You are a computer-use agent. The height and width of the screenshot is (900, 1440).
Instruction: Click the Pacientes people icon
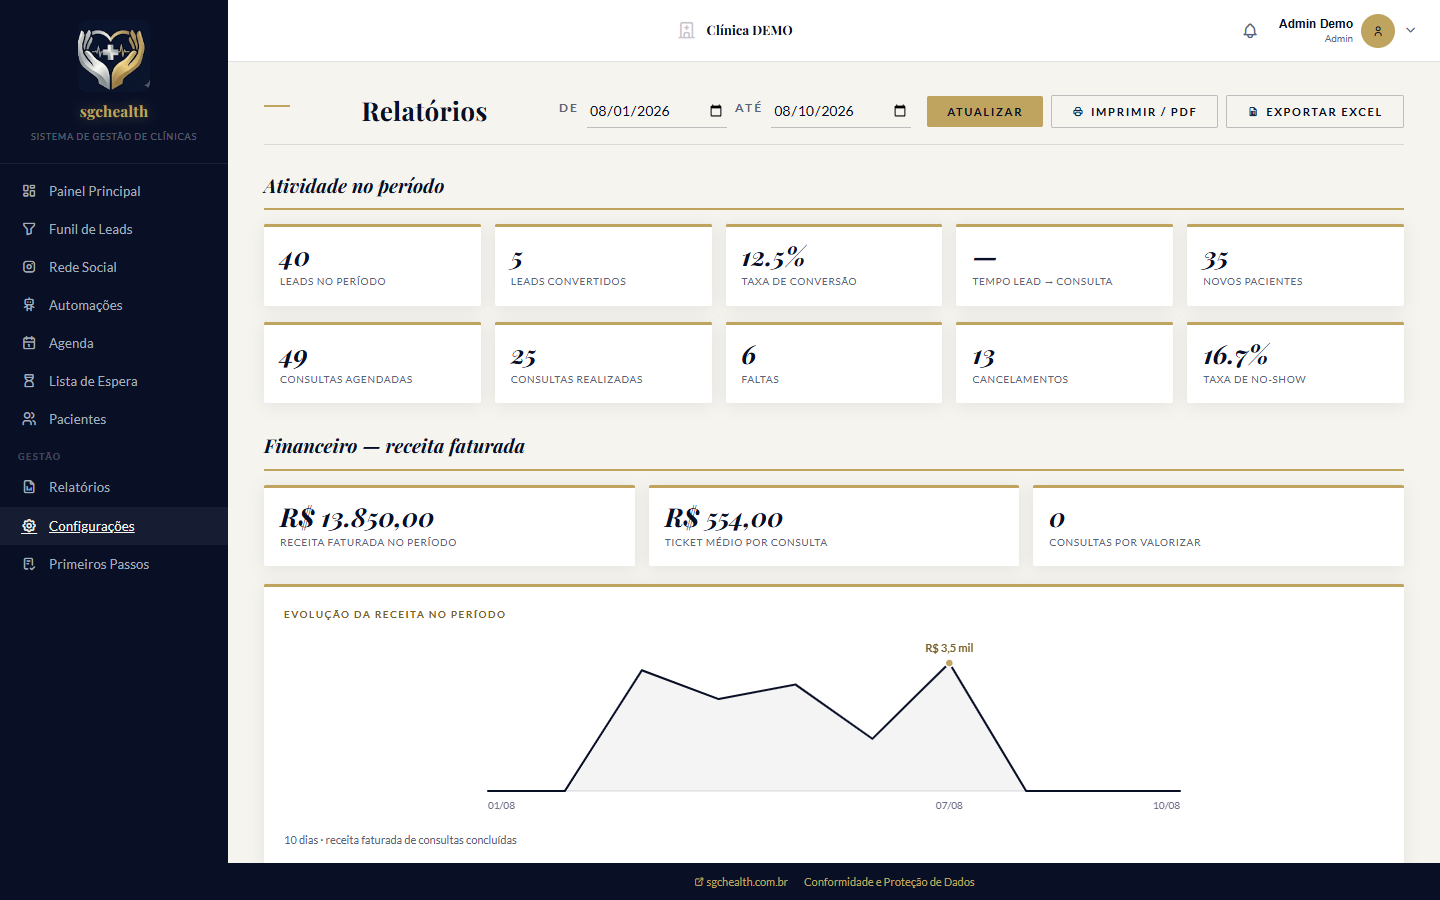(29, 419)
